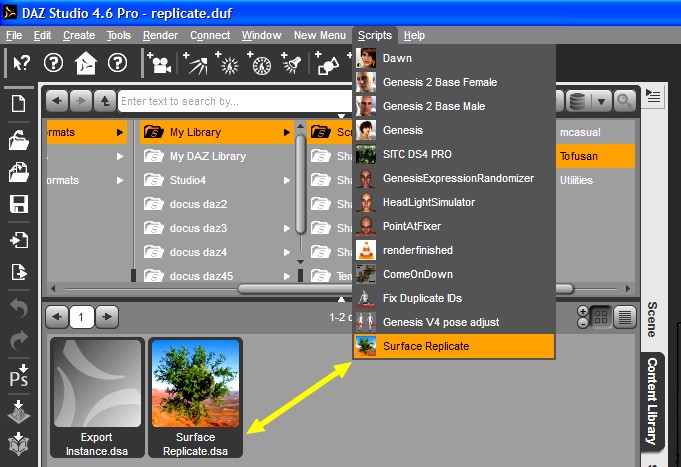The image size is (681, 467).
Task: Go to the next results page
Action: click(107, 317)
